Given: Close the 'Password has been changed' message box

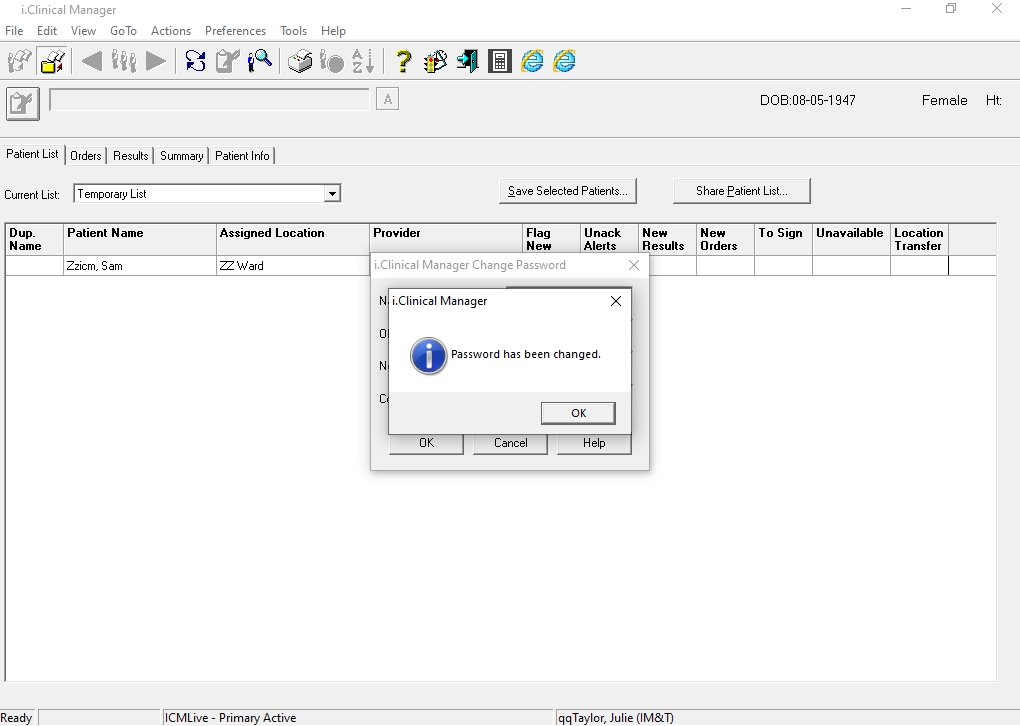Looking at the screenshot, I should click(615, 301).
